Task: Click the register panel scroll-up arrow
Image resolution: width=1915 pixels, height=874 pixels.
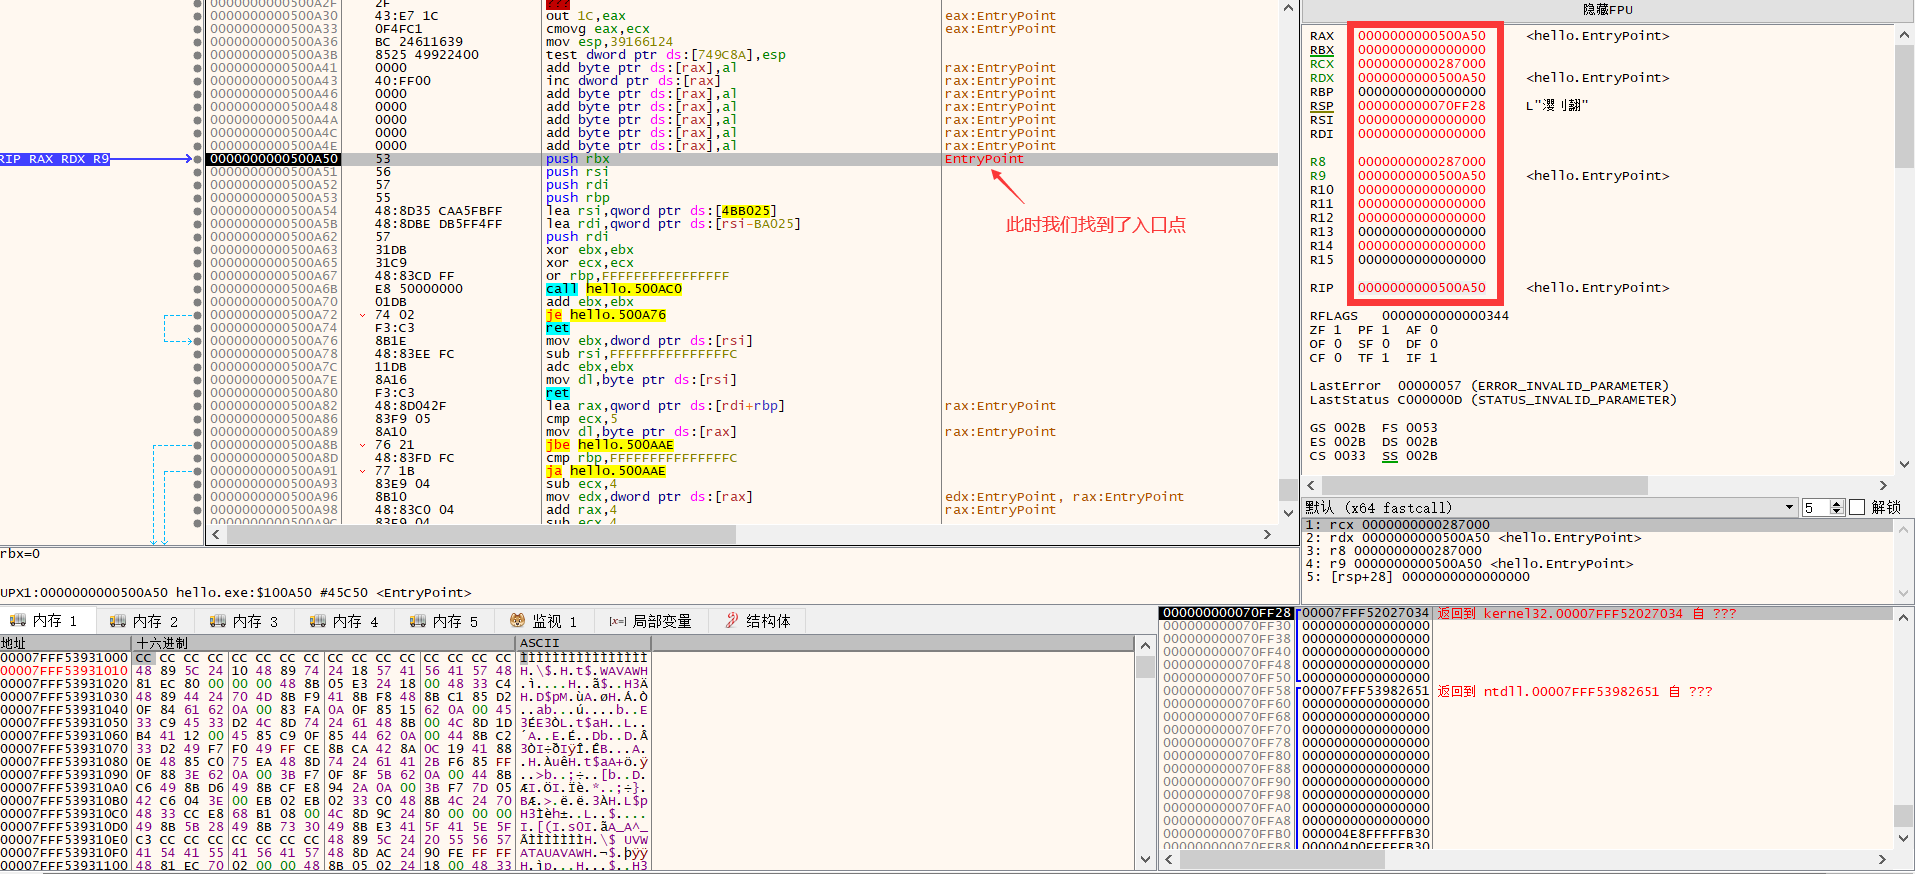Action: 1904,35
